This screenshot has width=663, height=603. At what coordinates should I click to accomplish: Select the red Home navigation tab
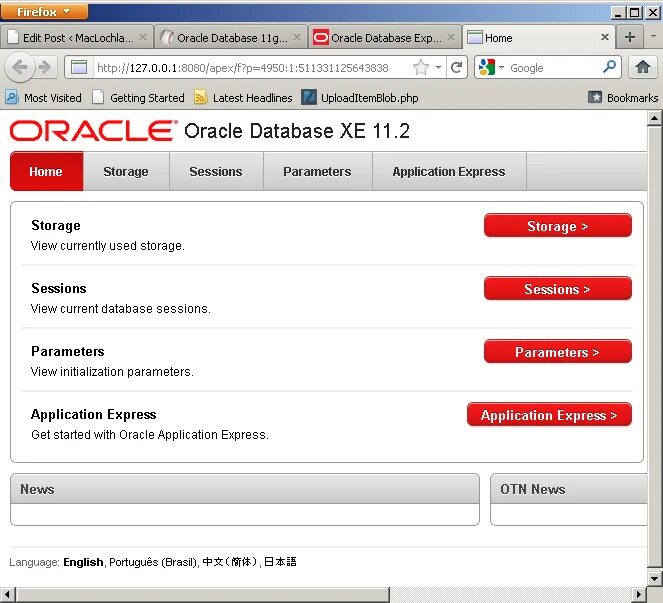click(x=47, y=171)
